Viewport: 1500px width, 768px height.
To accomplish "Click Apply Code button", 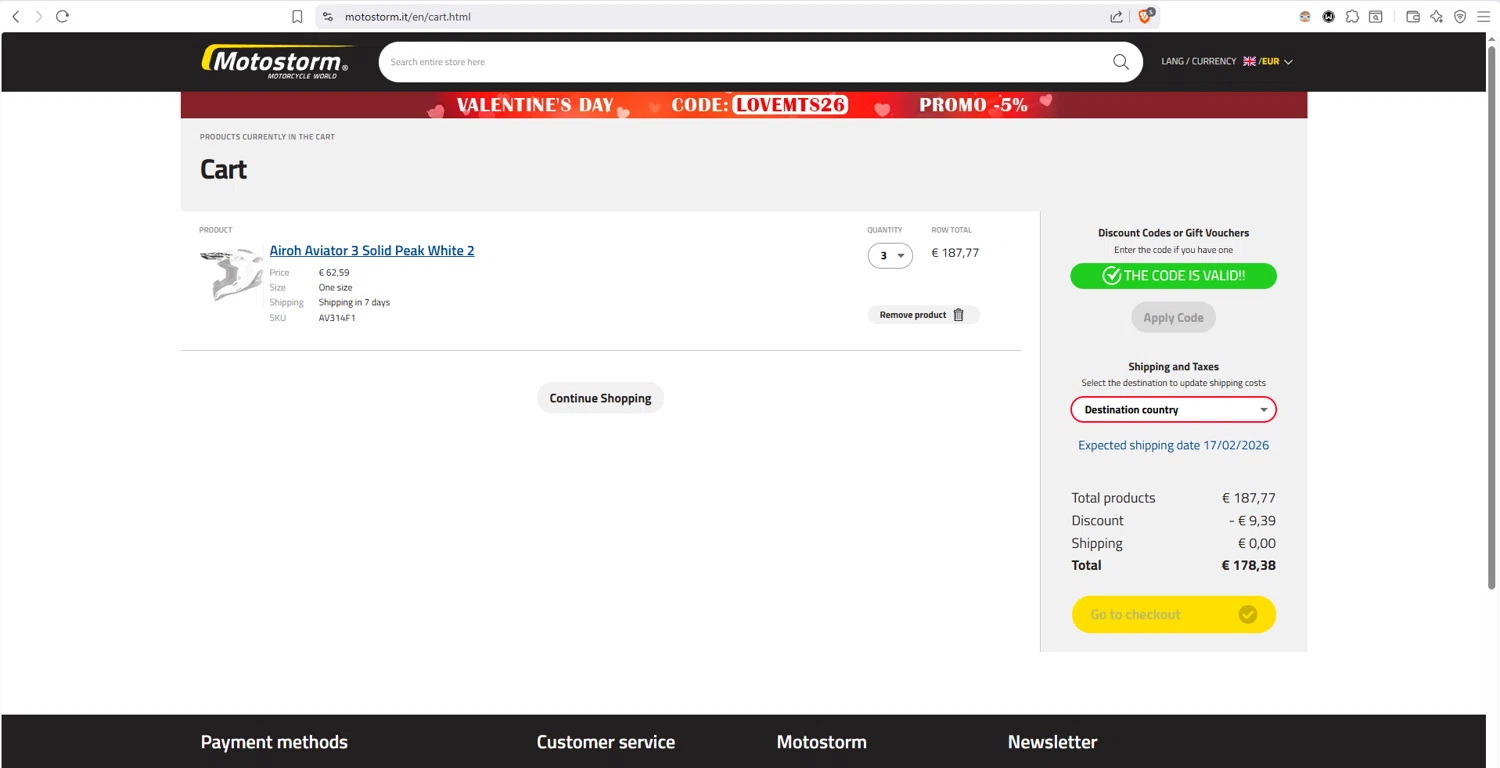I will pyautogui.click(x=1173, y=317).
